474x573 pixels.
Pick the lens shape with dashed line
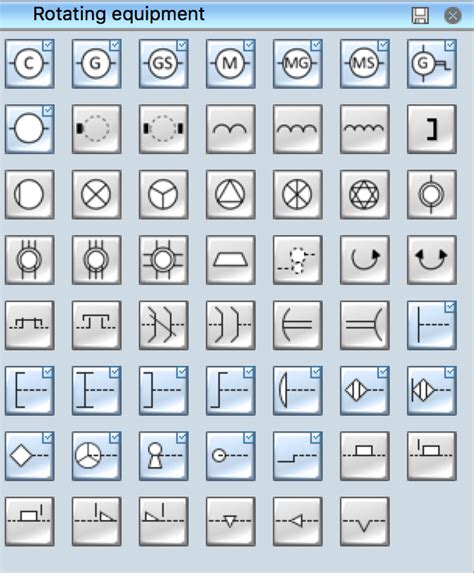pos(298,391)
